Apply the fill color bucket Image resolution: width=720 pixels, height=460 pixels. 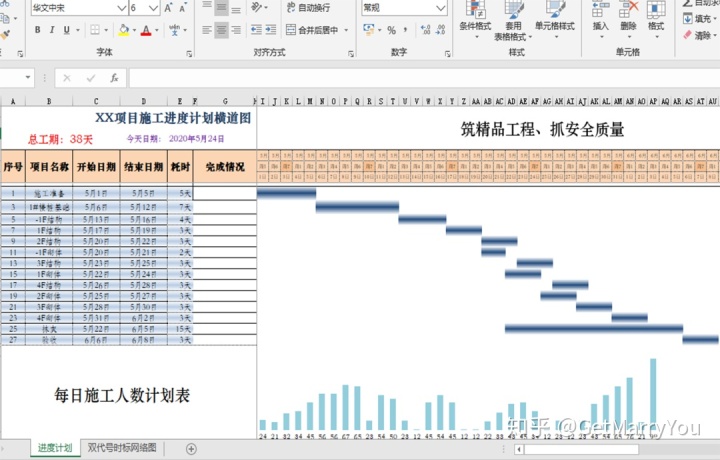(124, 30)
